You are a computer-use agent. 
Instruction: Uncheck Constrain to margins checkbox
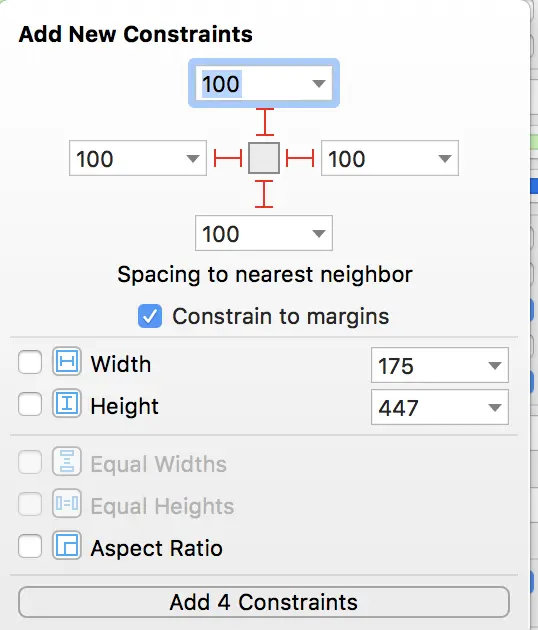click(150, 316)
